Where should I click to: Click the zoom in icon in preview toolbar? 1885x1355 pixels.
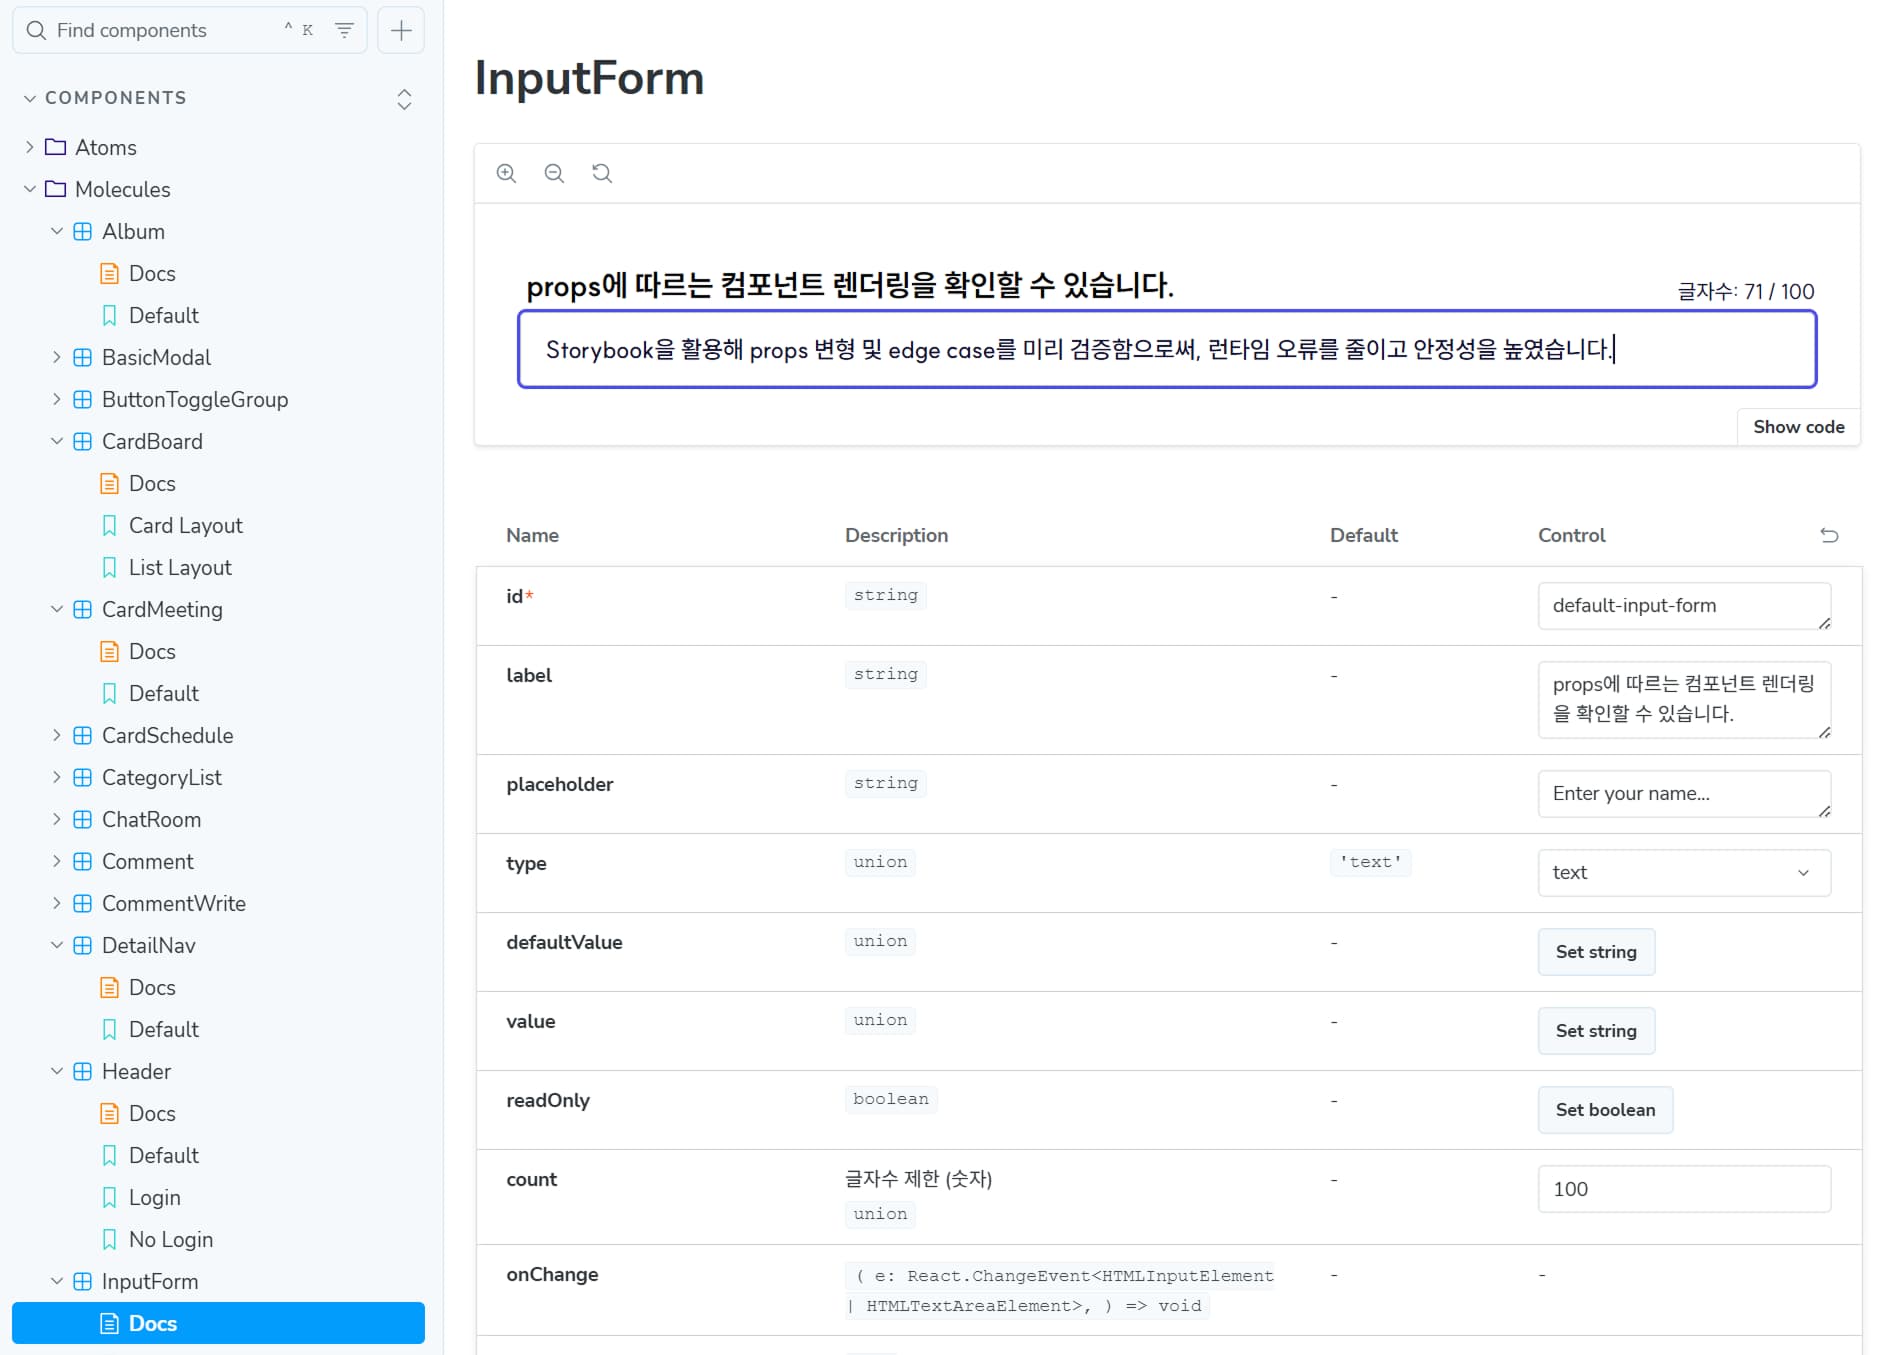tap(507, 173)
